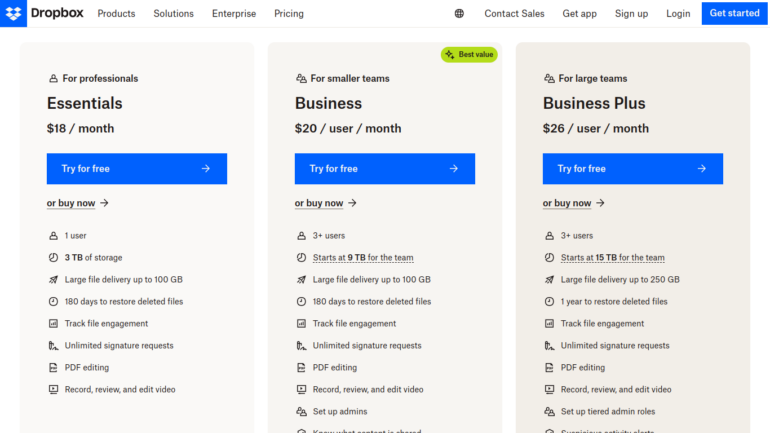Click the $26 / user / month price
The height and width of the screenshot is (433, 770).
596,129
